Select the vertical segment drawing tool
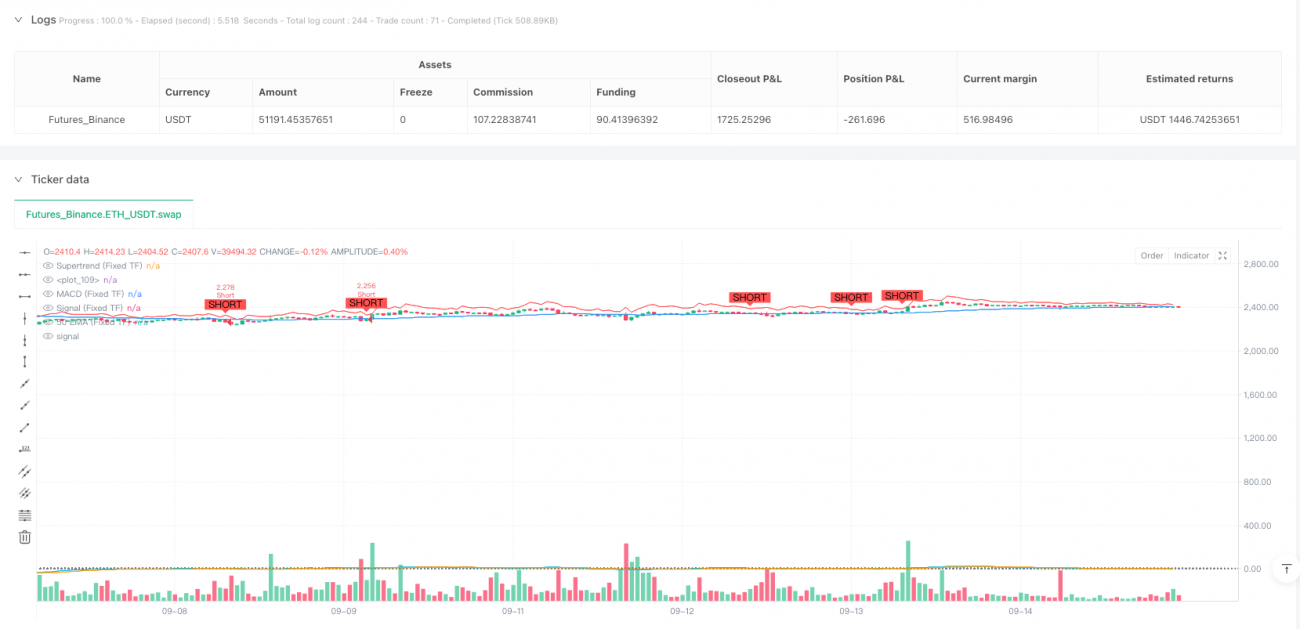The width and height of the screenshot is (1300, 629). pyautogui.click(x=25, y=362)
